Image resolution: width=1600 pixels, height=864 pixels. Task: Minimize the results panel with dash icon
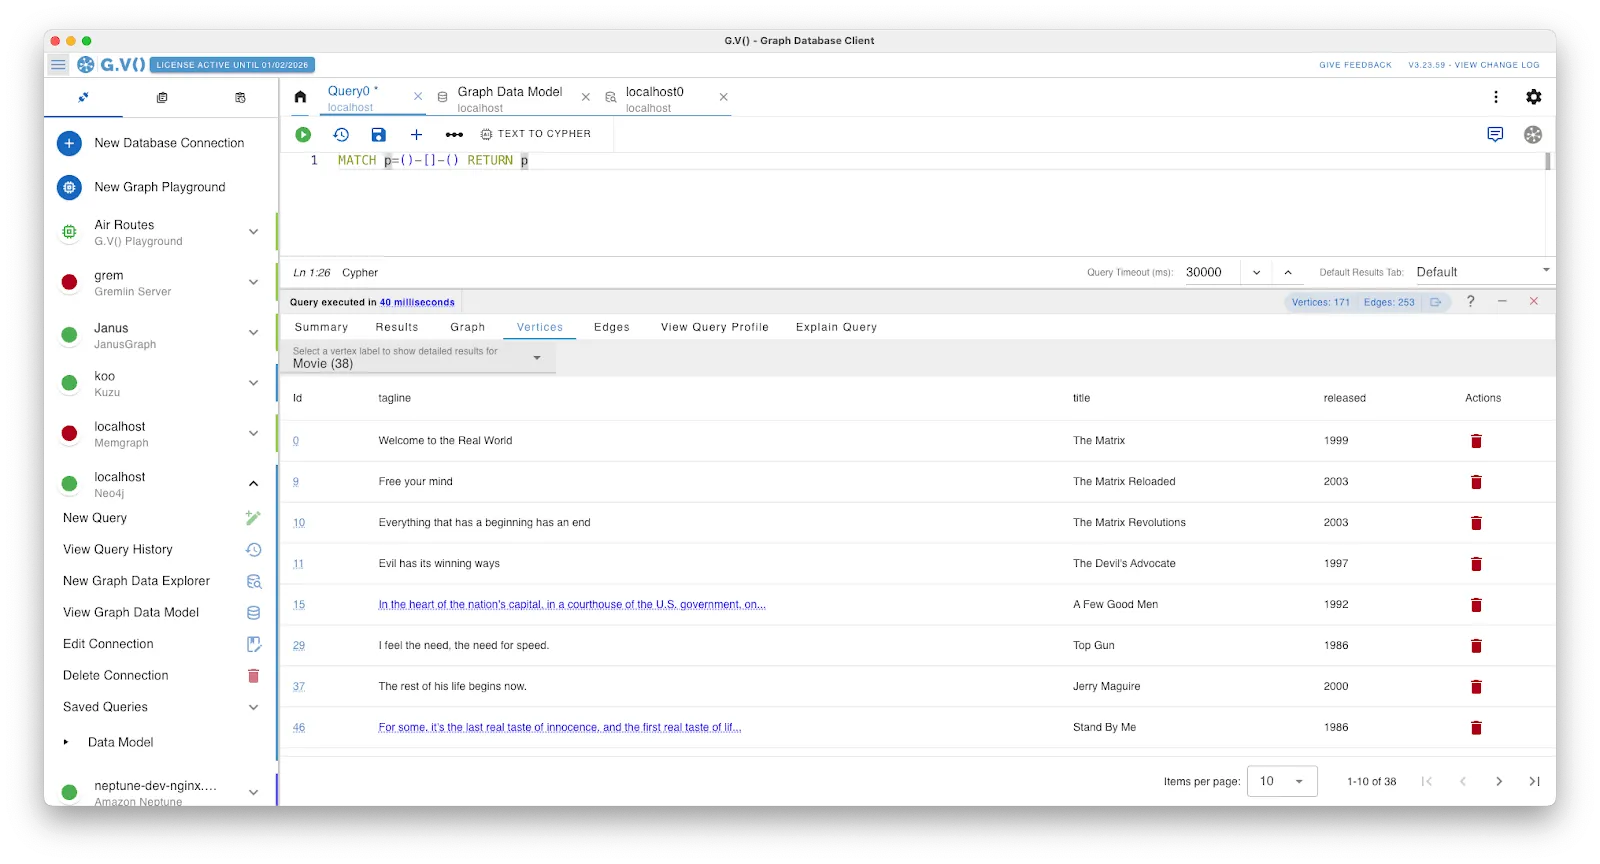(x=1502, y=301)
